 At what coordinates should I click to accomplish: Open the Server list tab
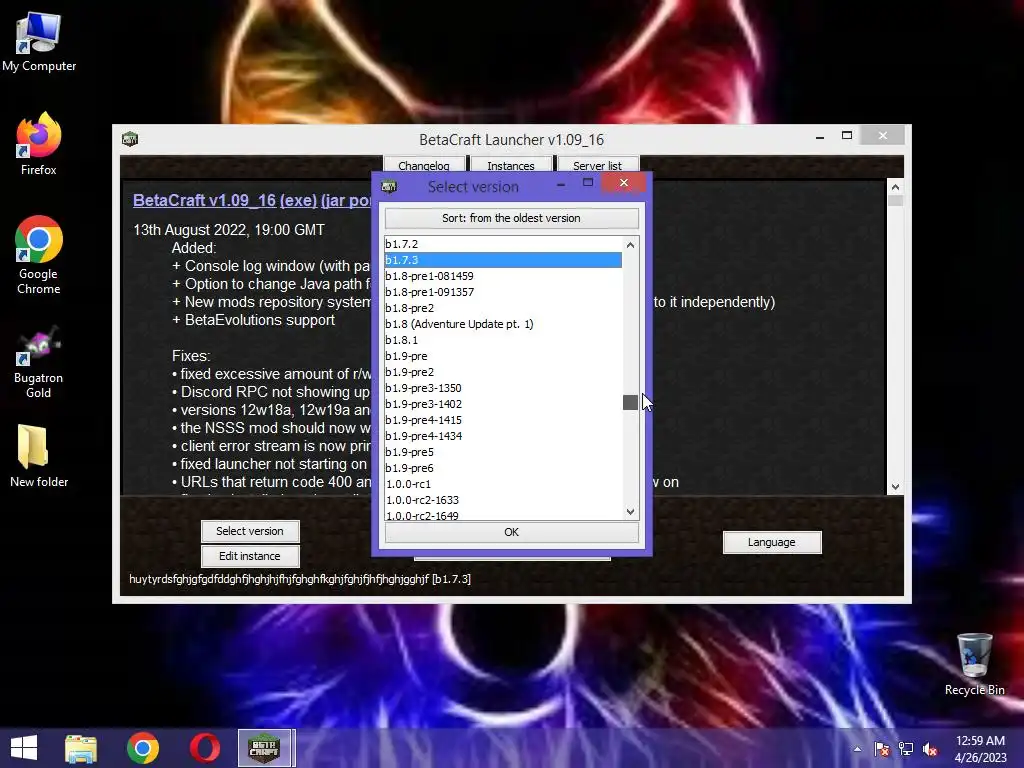598,165
